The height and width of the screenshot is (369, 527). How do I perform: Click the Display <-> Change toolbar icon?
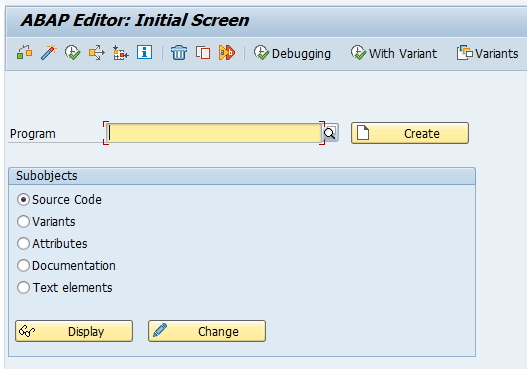pos(24,53)
